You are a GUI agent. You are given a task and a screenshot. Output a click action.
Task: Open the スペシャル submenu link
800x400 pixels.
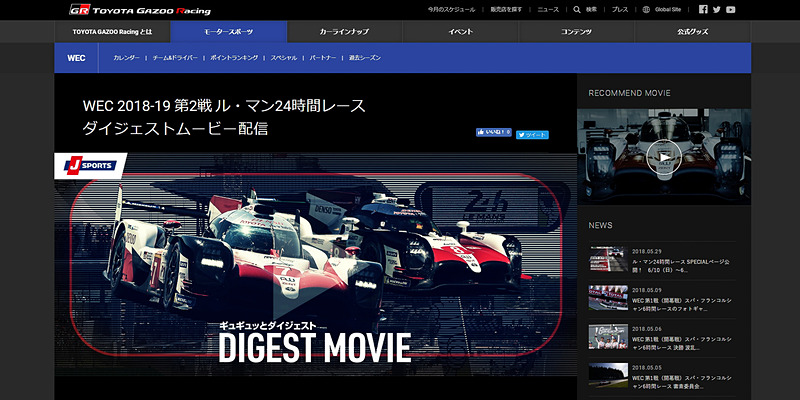pos(284,58)
